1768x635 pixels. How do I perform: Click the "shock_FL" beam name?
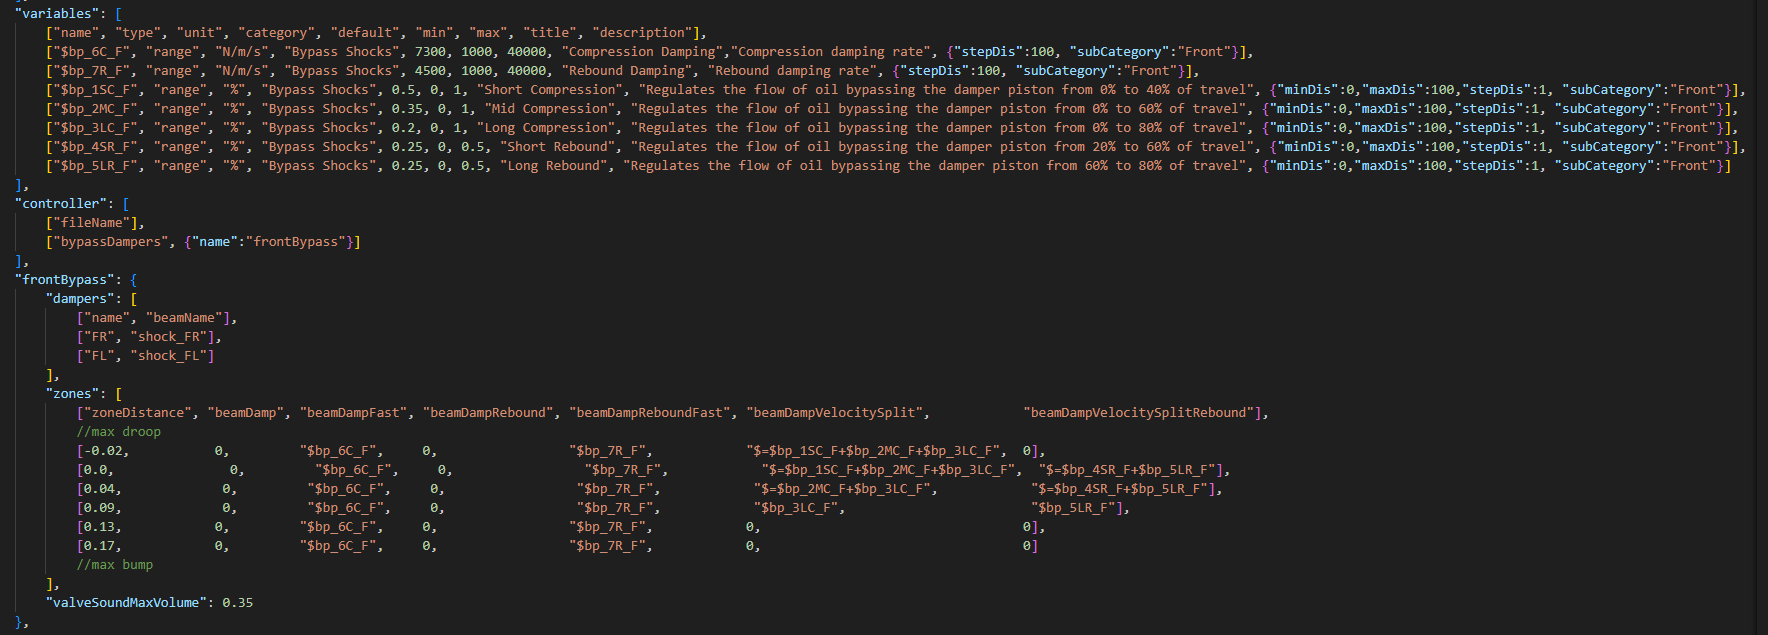[169, 355]
